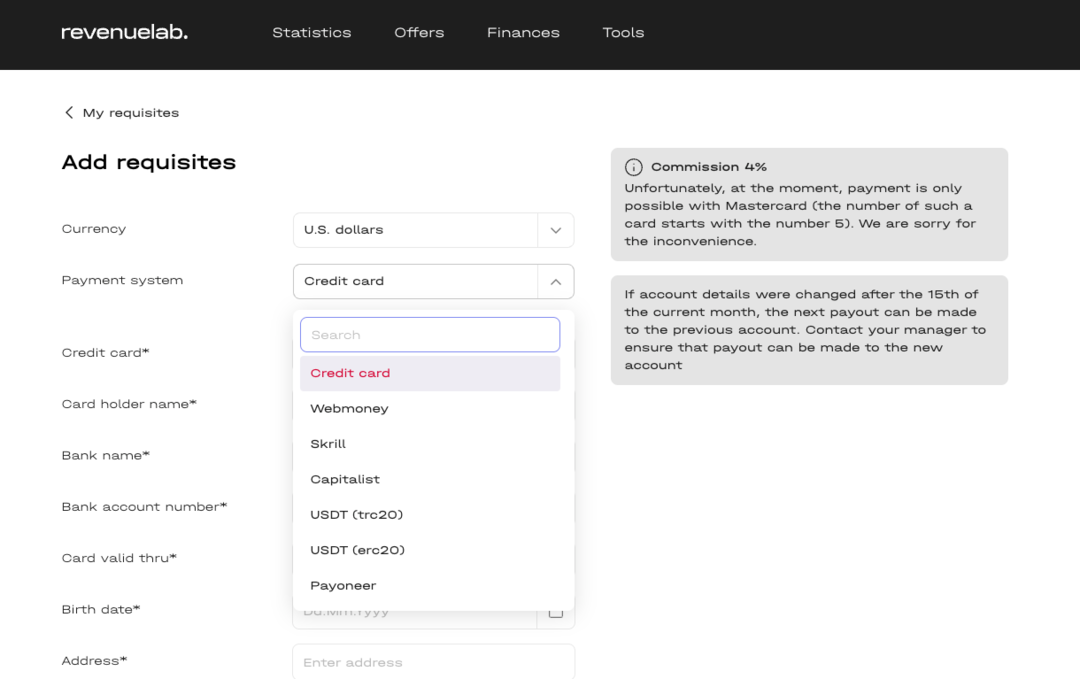Click the revenuelab logo

tap(124, 32)
